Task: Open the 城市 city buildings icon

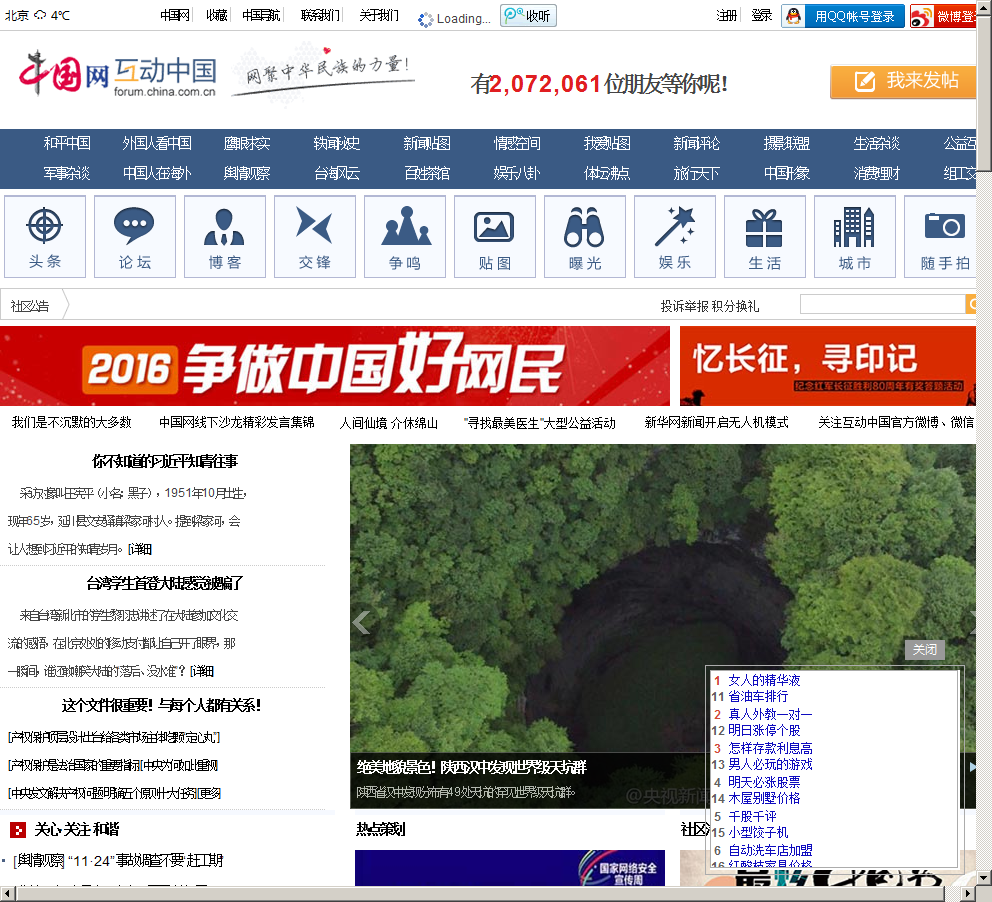Action: tap(855, 237)
